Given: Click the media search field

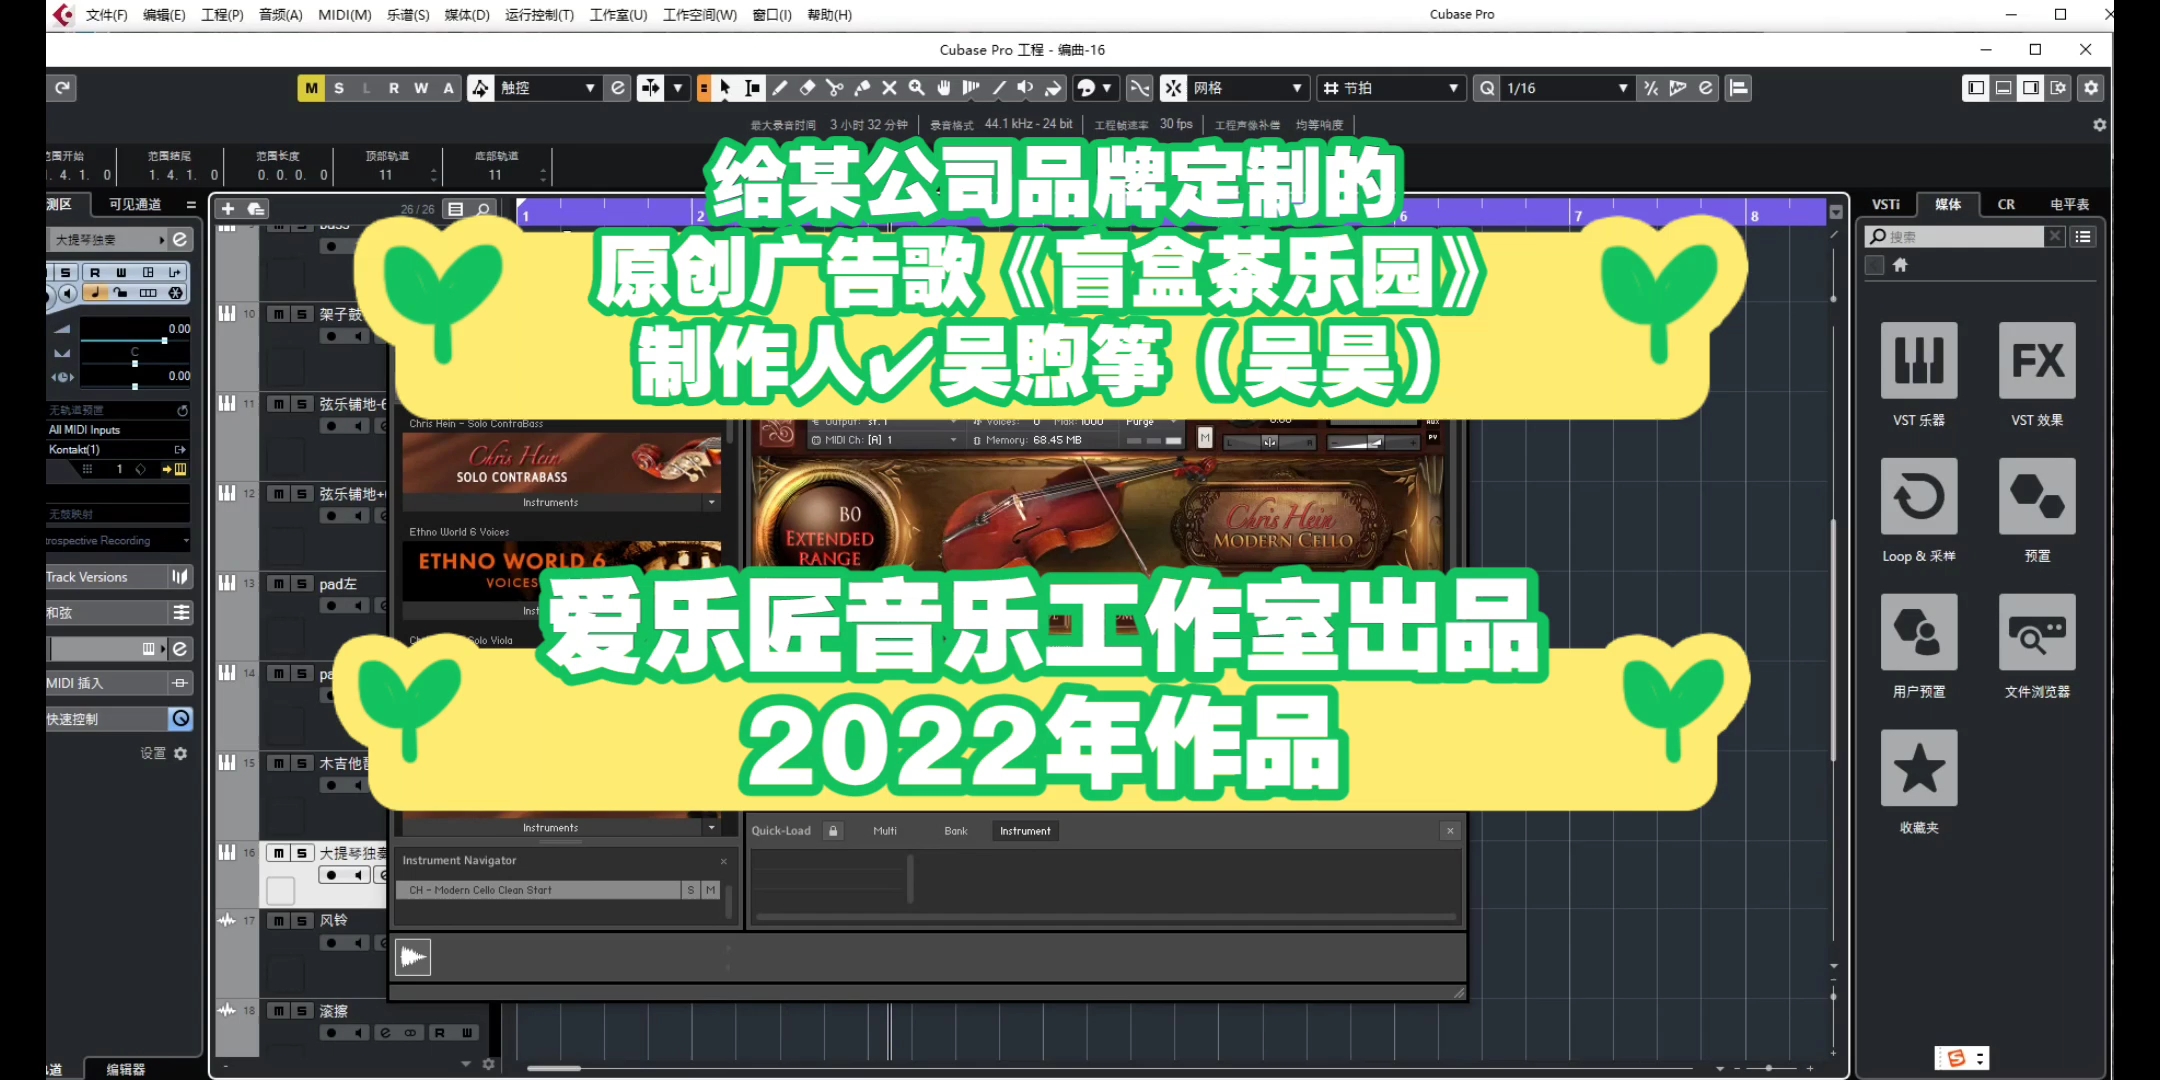Looking at the screenshot, I should click(x=1955, y=237).
